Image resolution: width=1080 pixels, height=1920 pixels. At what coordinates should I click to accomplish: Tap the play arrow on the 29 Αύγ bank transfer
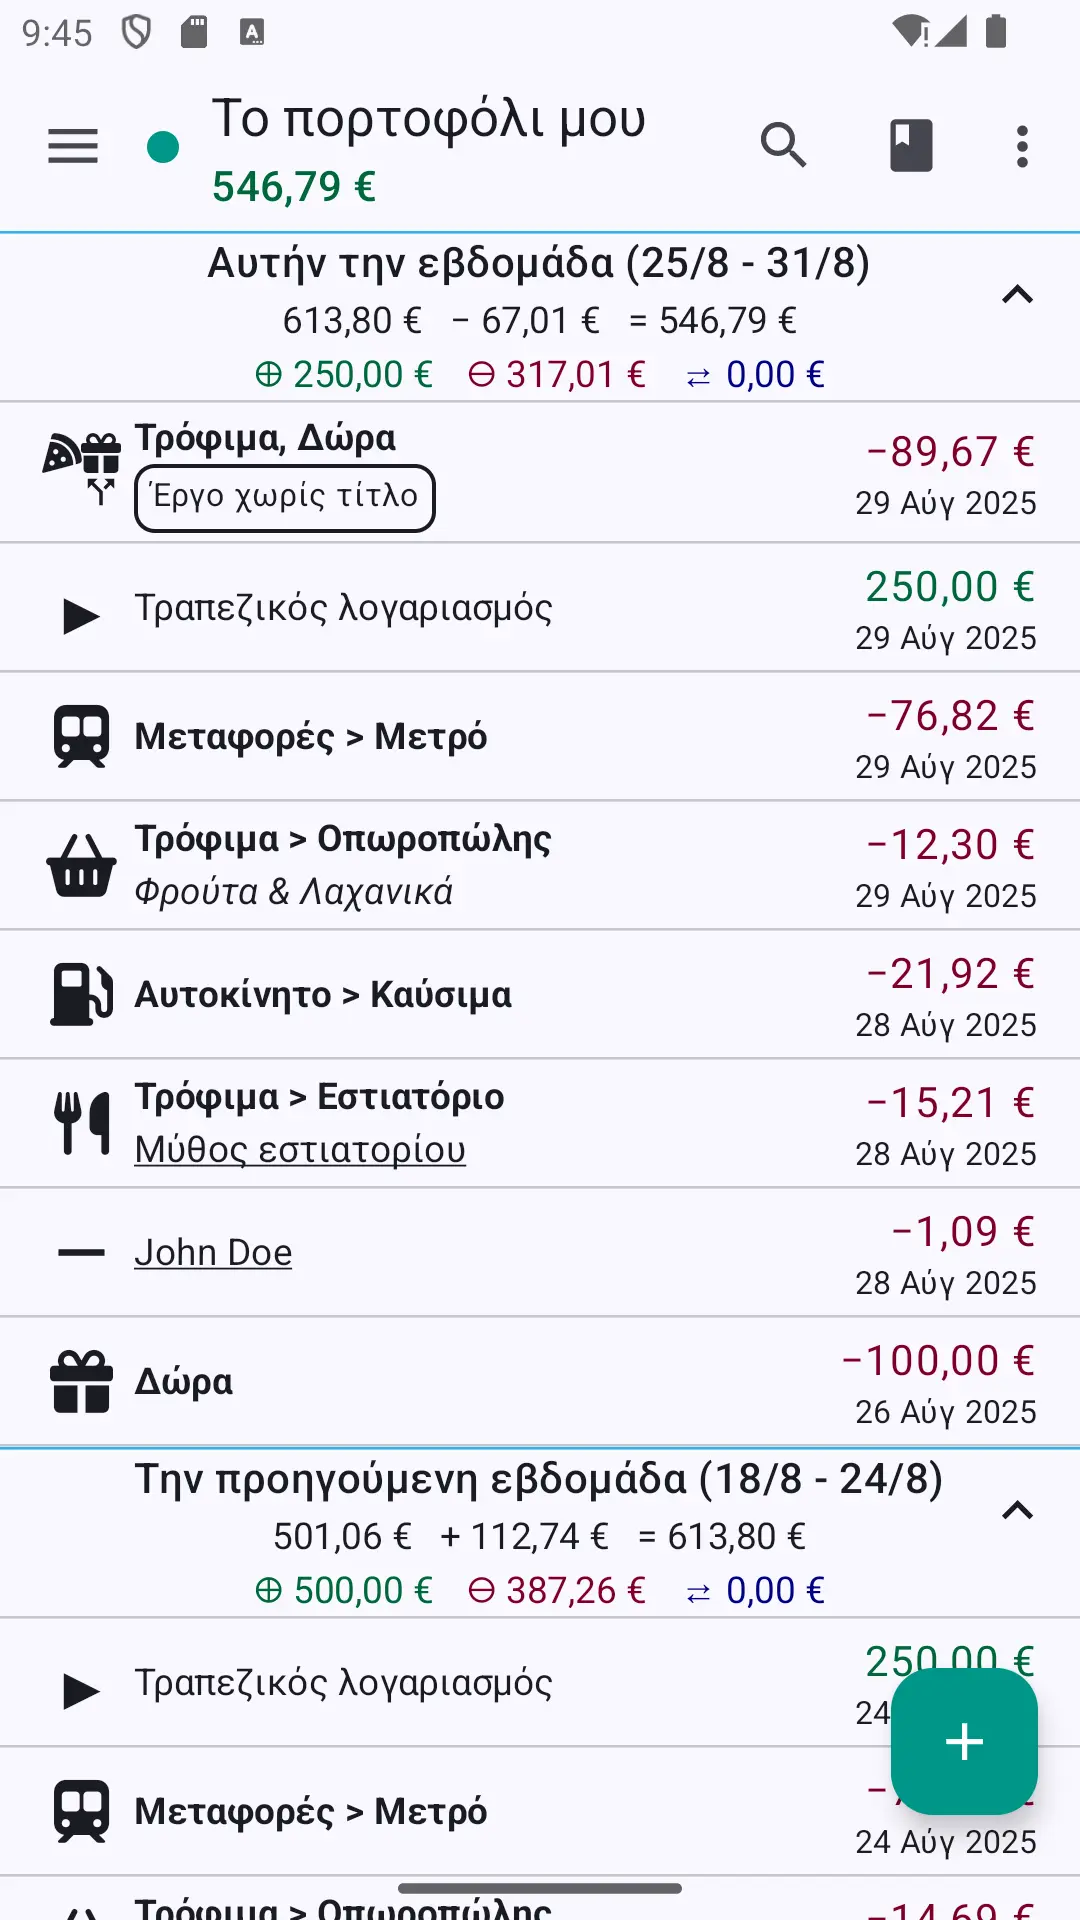tap(81, 616)
